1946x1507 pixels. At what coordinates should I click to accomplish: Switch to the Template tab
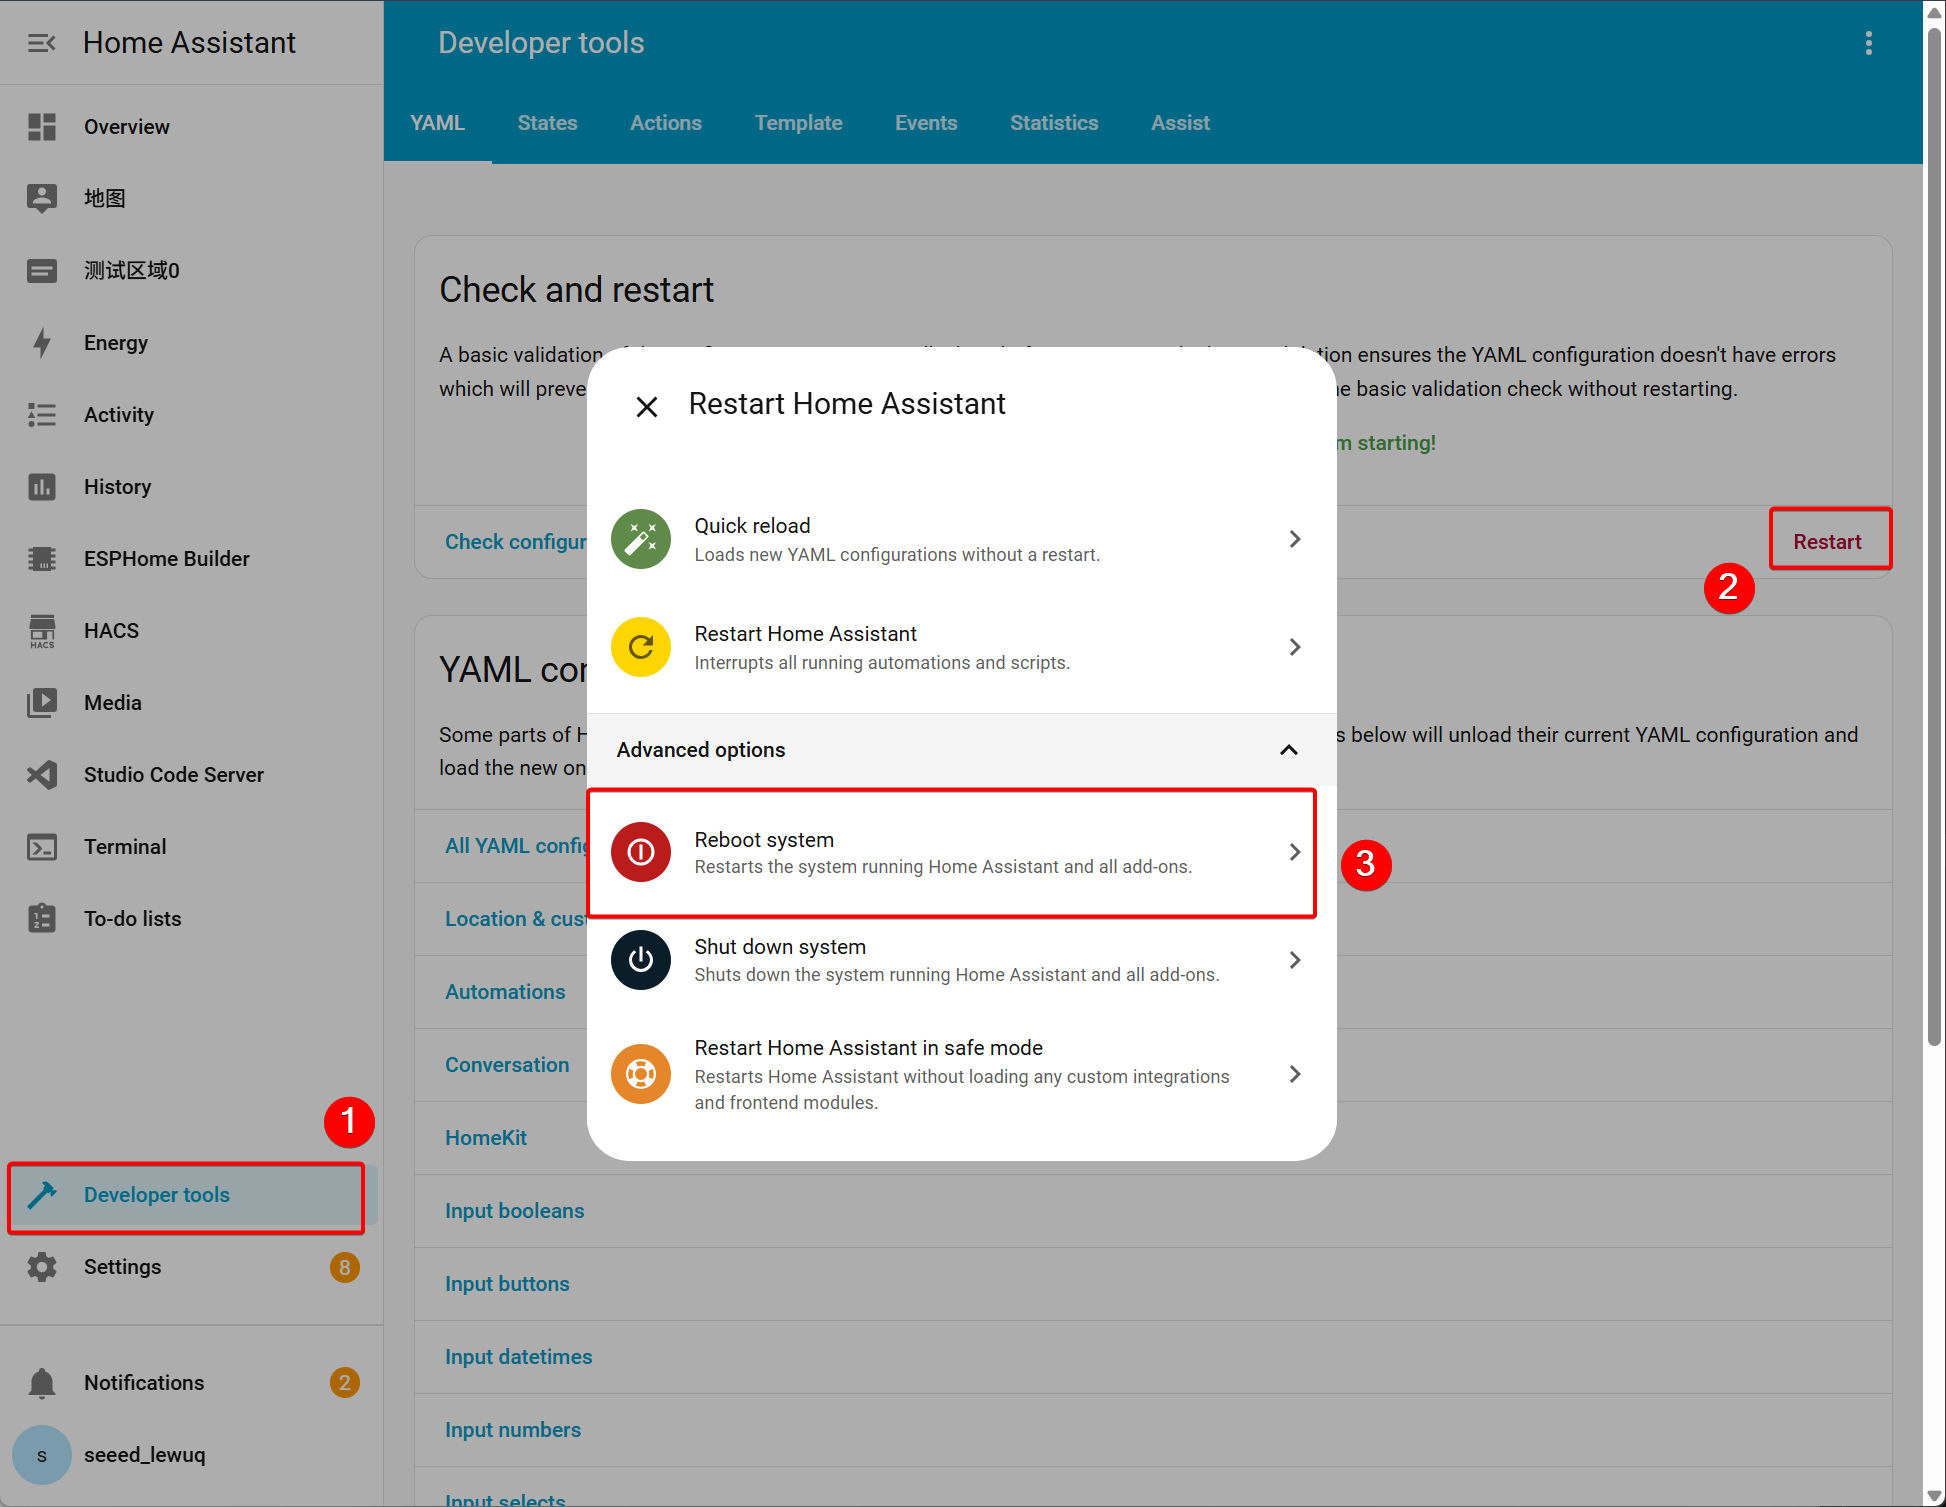coord(798,123)
